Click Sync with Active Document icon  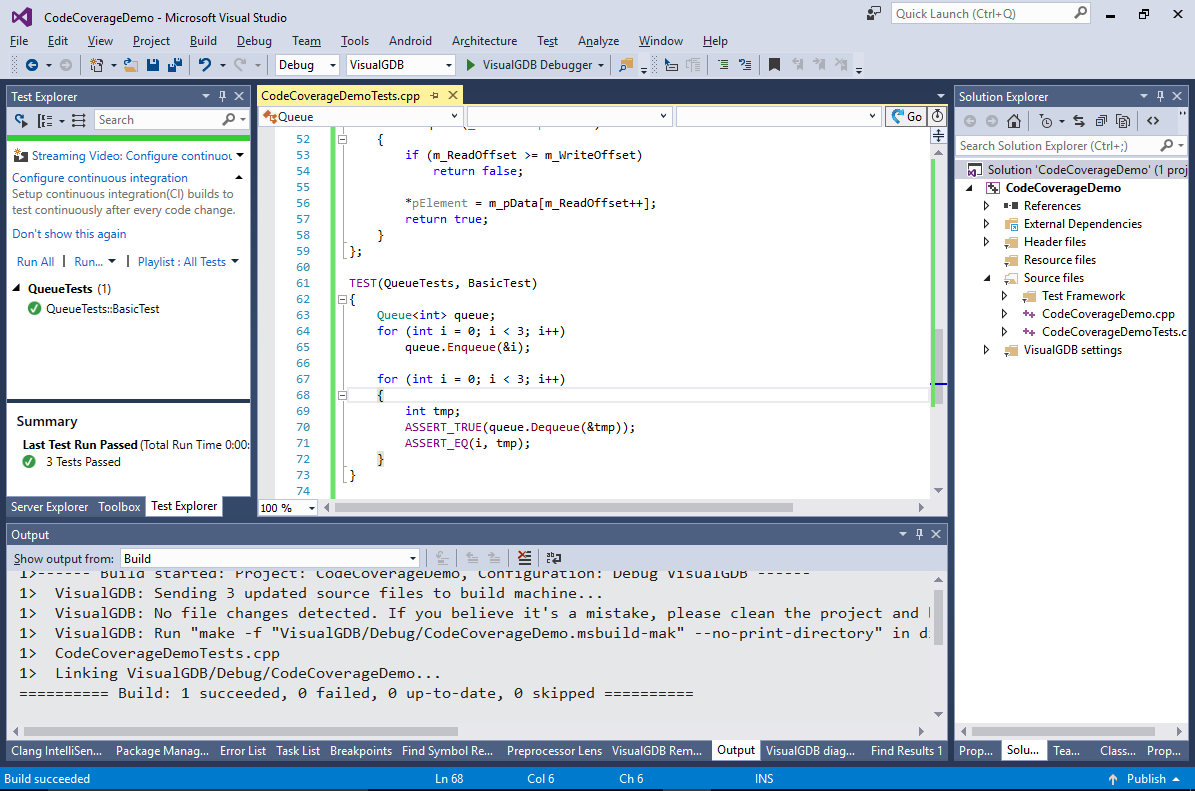tap(1078, 120)
